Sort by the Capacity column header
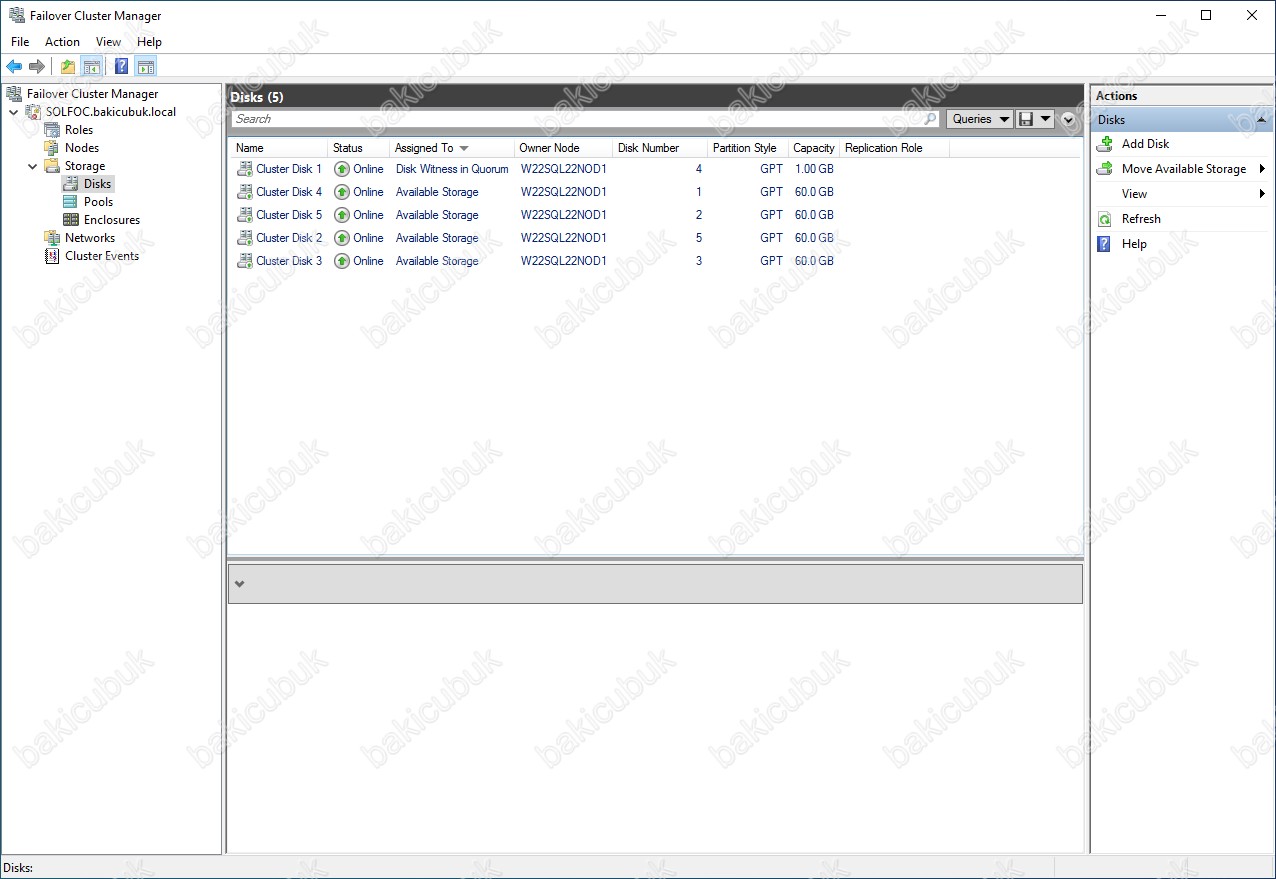 tap(813, 148)
